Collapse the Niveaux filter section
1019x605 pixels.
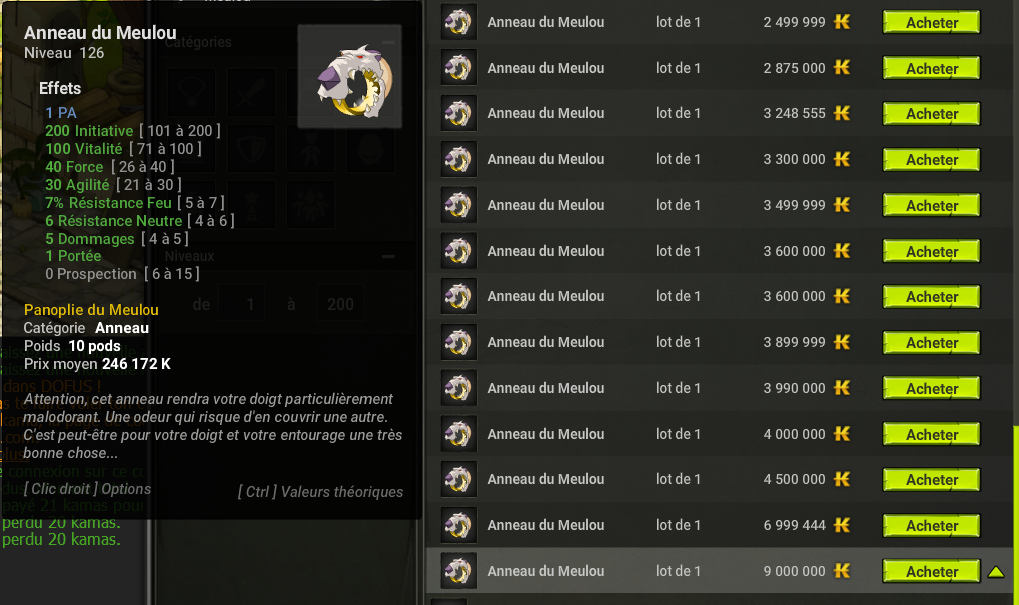click(x=388, y=257)
